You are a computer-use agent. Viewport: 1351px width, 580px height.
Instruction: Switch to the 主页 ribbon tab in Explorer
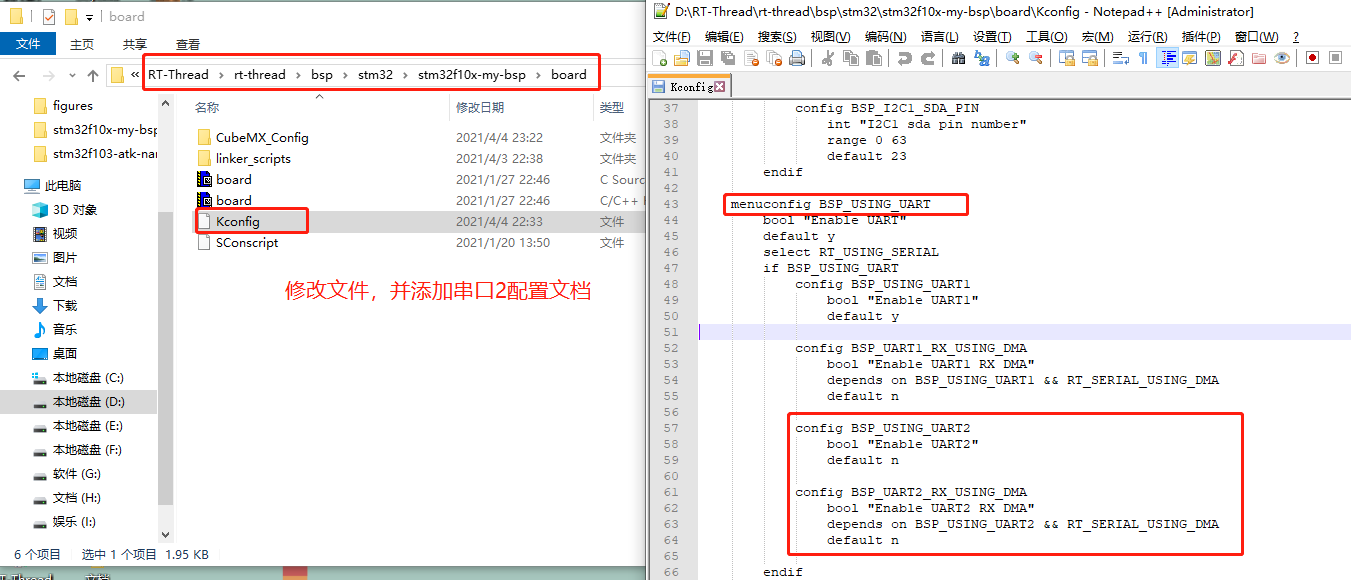tap(82, 44)
